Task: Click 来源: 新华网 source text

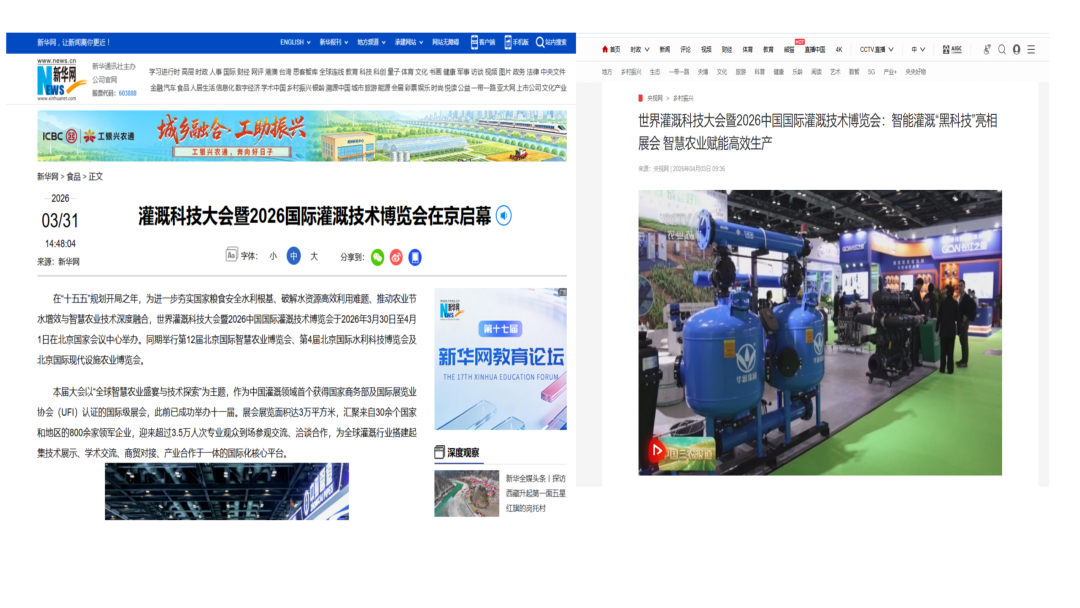Action: (59, 262)
